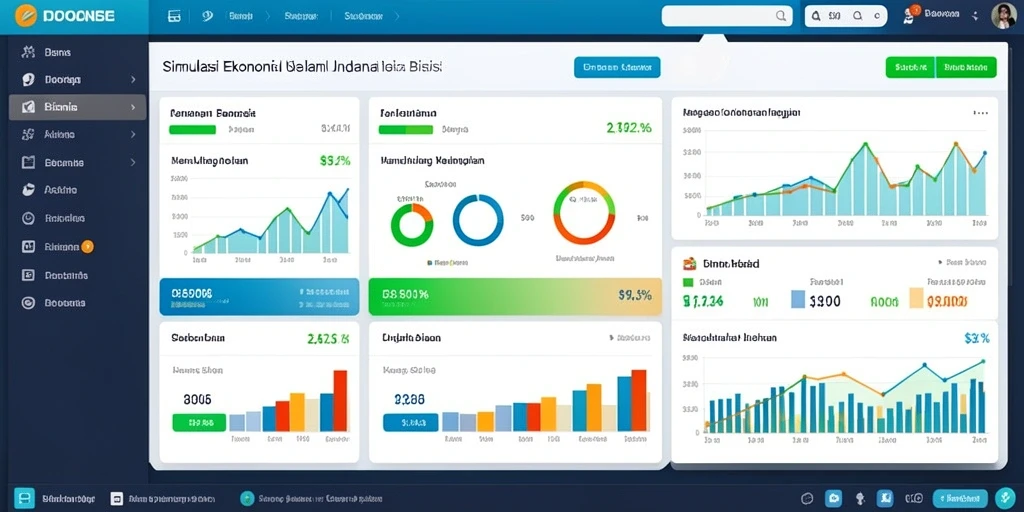Viewport: 1024px width, 512px height.
Task: Expand the second sidebar row's chevron
Action: pyautogui.click(x=133, y=80)
